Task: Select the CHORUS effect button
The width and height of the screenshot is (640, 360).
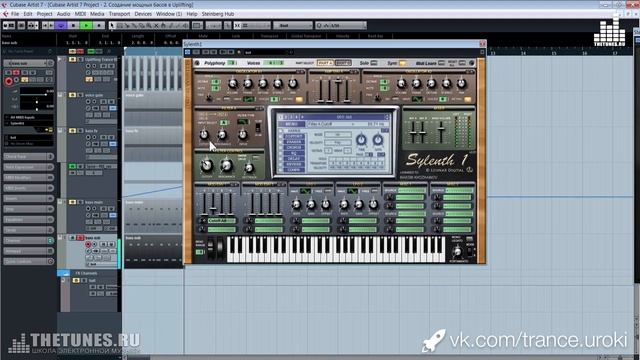Action: pyautogui.click(x=294, y=147)
